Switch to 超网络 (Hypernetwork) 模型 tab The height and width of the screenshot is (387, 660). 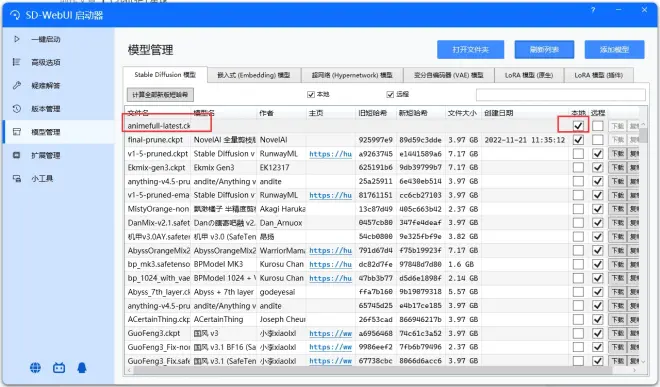[x=352, y=75]
